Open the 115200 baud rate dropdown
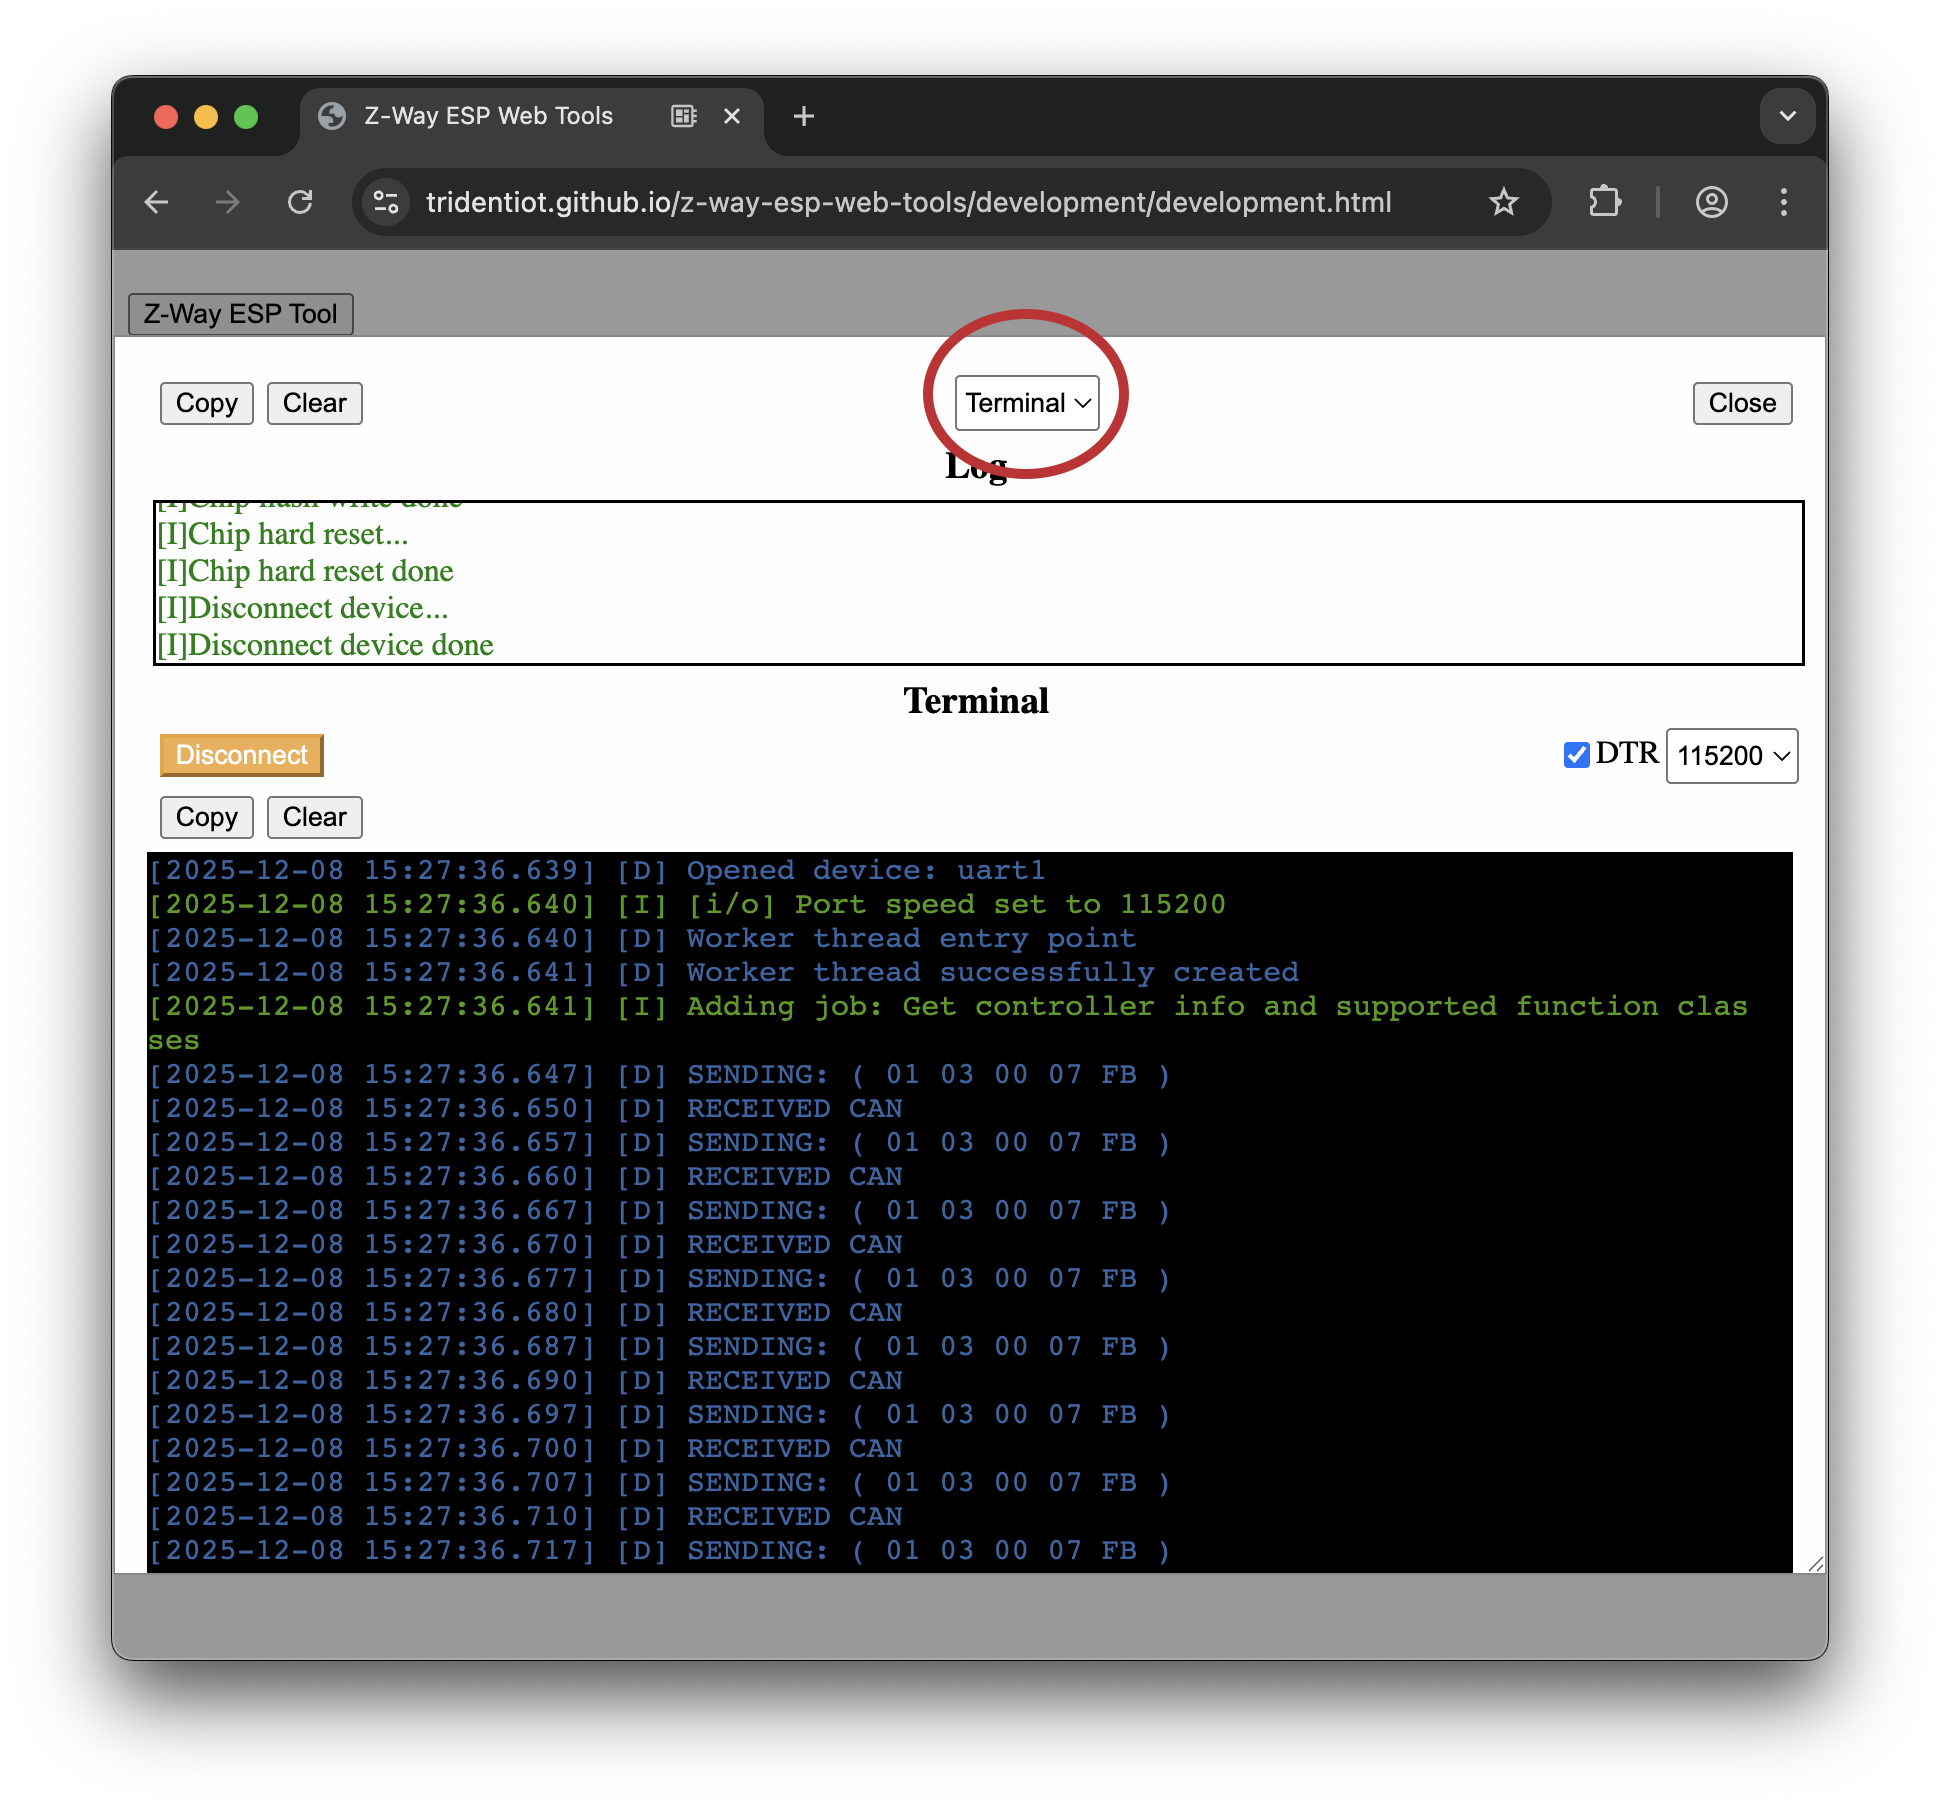The width and height of the screenshot is (1940, 1808). coord(1731,756)
